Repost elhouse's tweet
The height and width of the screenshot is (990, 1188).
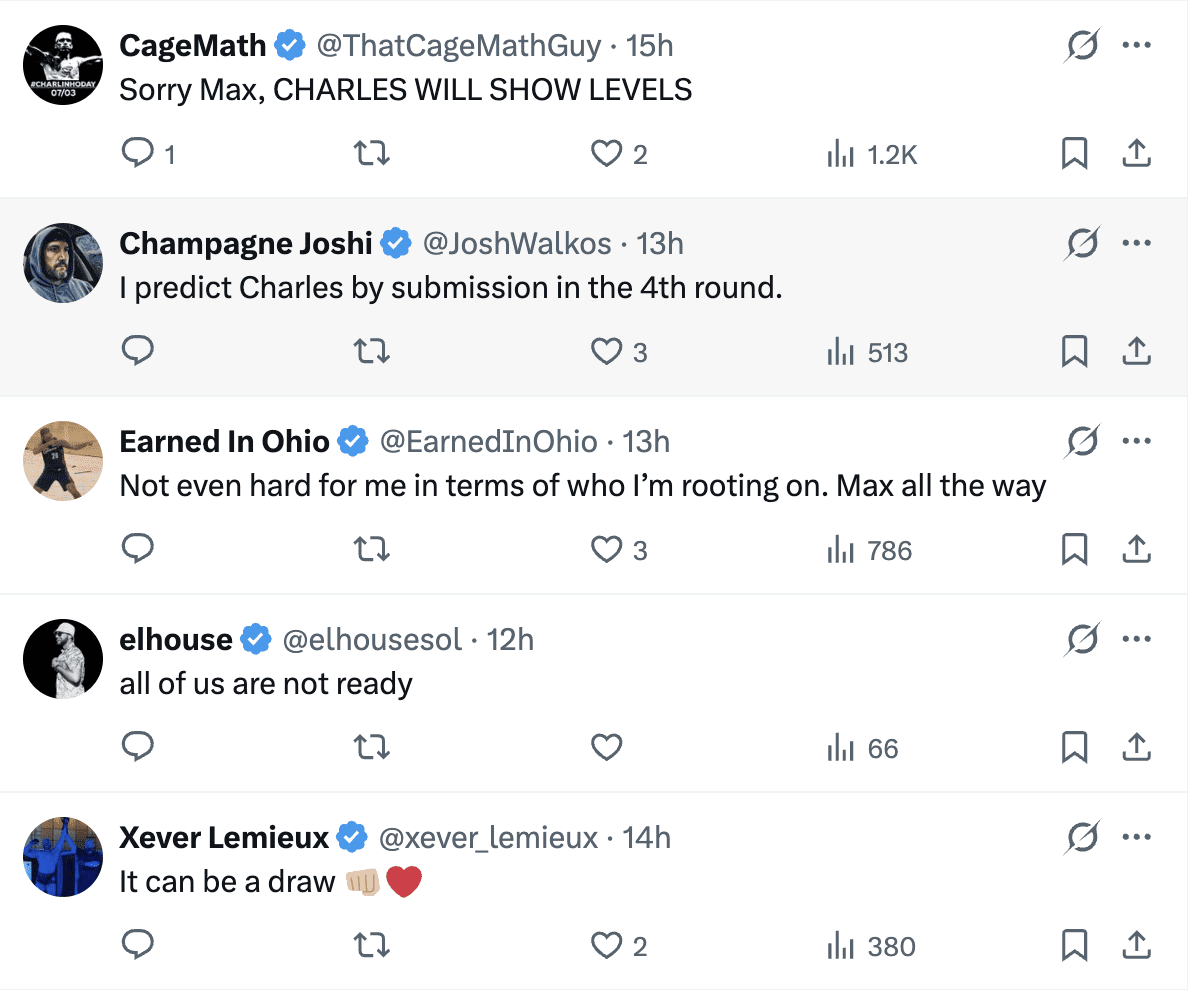point(373,748)
